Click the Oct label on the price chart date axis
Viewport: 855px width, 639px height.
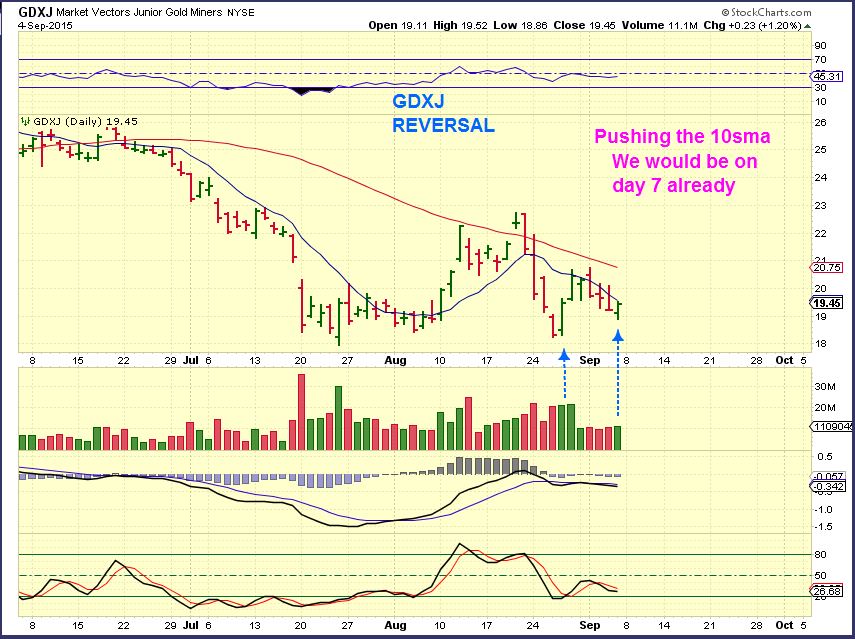click(x=784, y=360)
